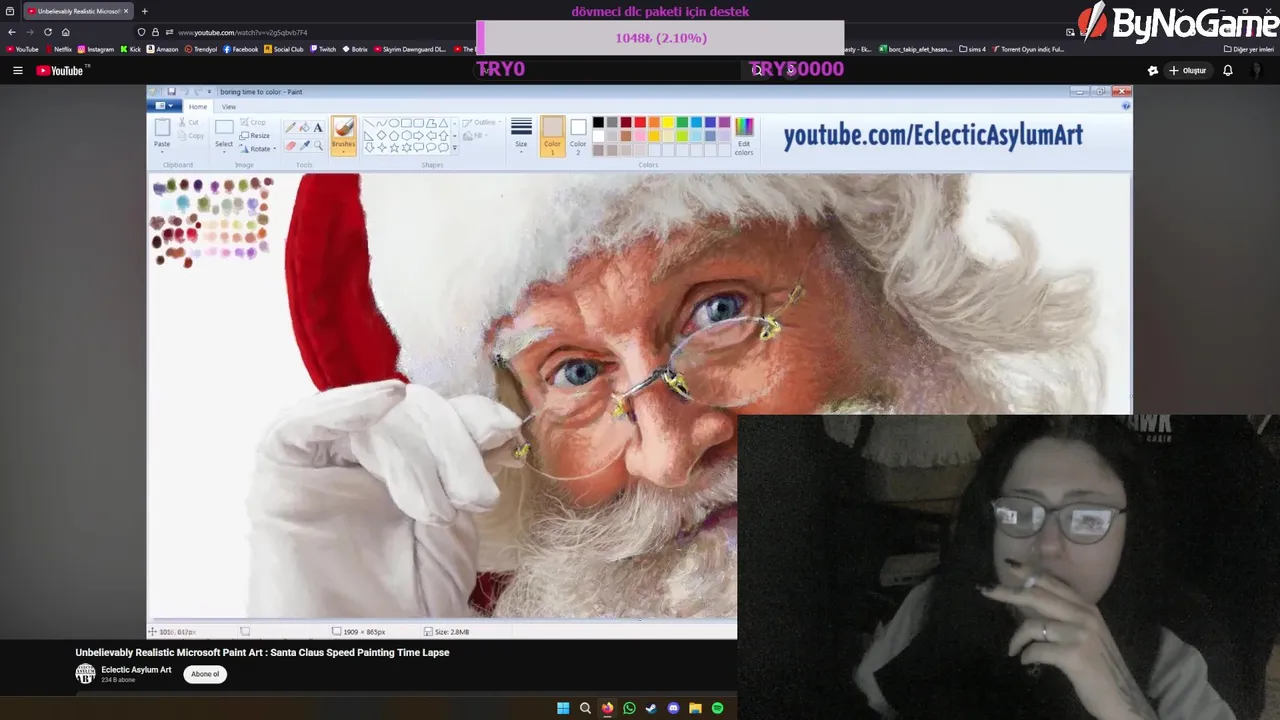
Task: Open the blue Paint file menu button
Action: click(x=164, y=106)
